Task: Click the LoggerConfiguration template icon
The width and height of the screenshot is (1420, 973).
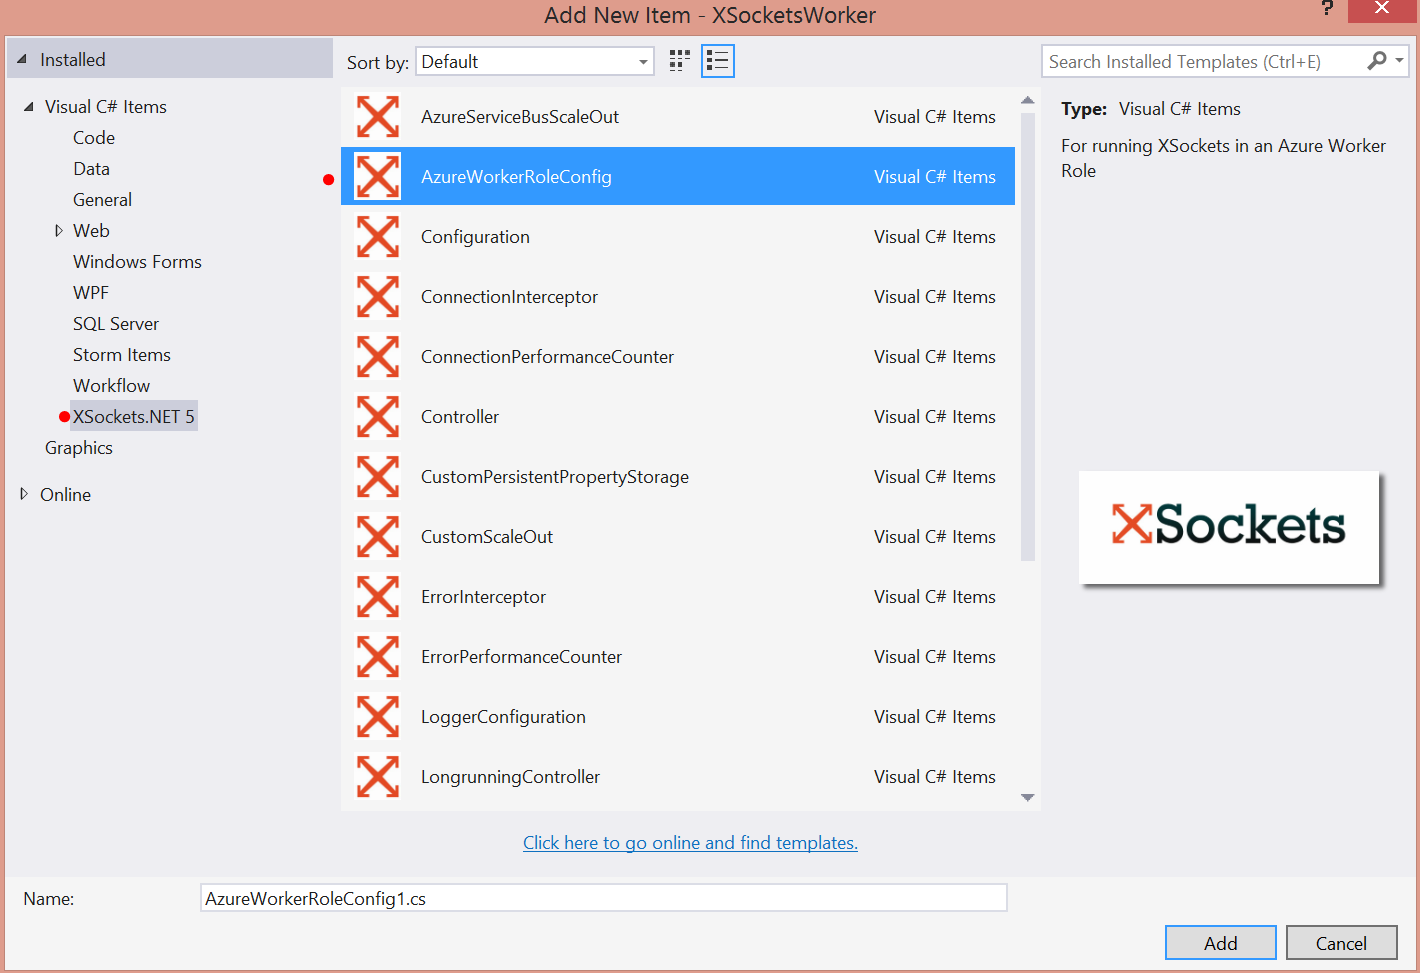Action: point(378,717)
